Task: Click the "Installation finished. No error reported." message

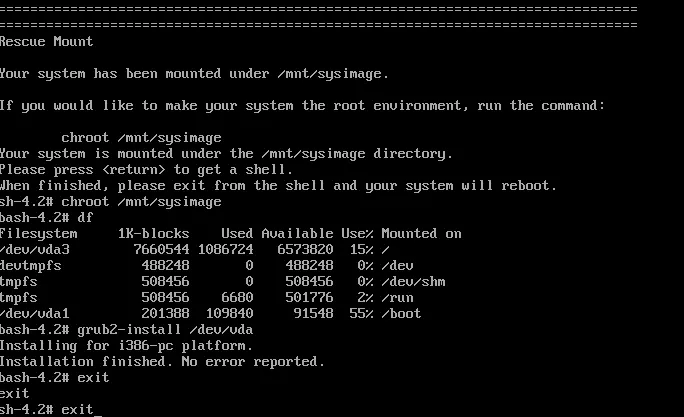Action: point(162,362)
